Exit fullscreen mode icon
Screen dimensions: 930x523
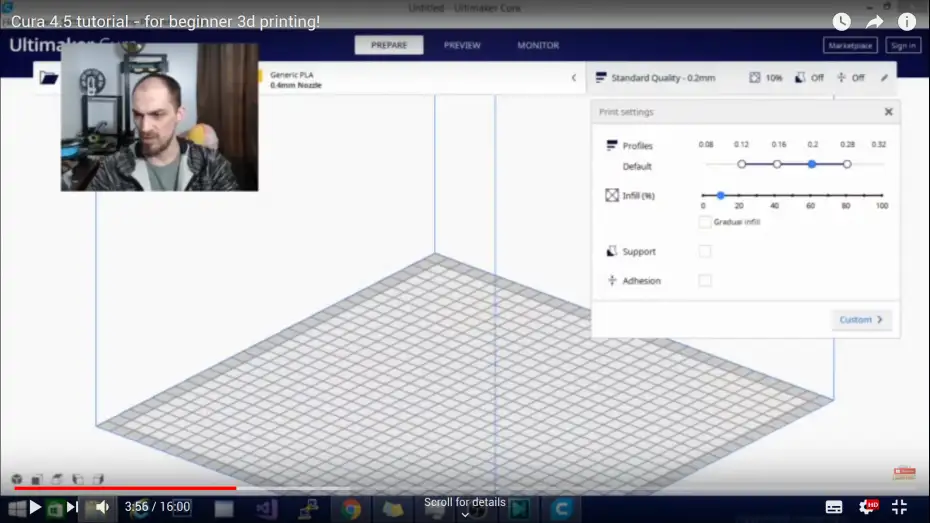899,507
